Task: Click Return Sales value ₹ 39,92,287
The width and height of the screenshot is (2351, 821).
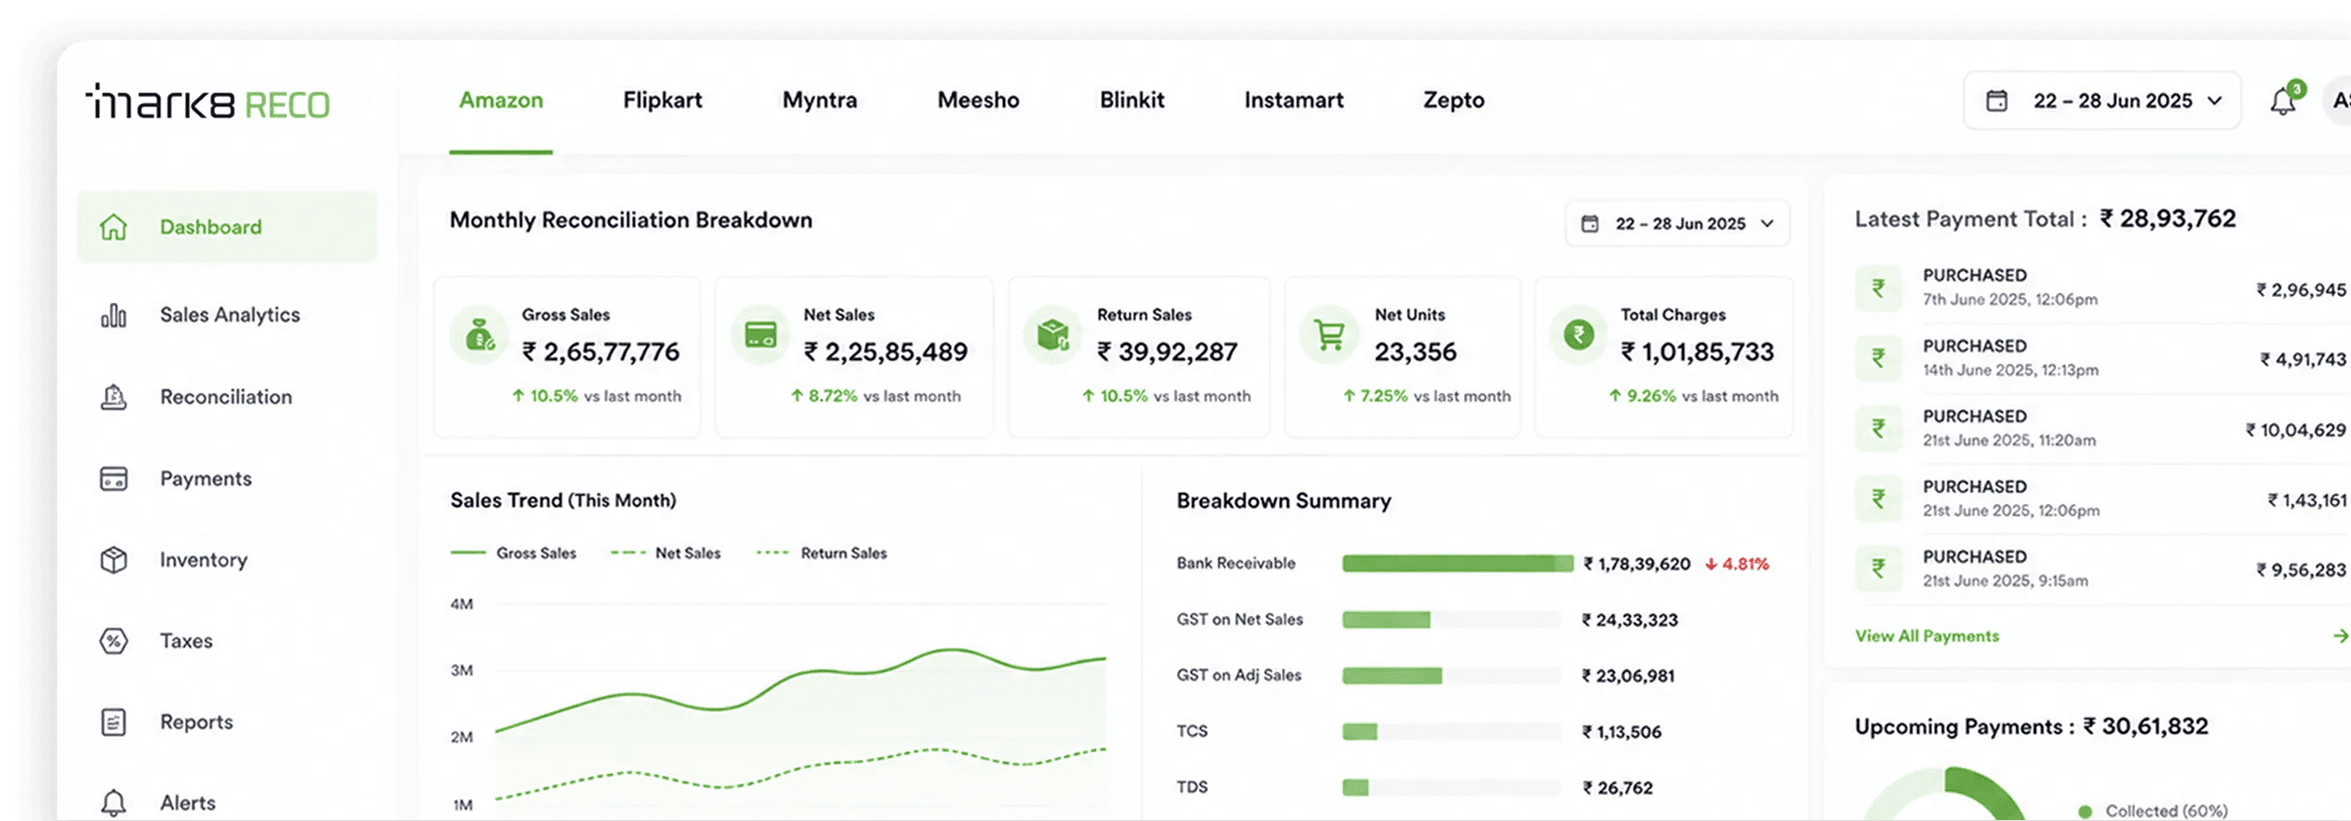Action: click(x=1167, y=352)
